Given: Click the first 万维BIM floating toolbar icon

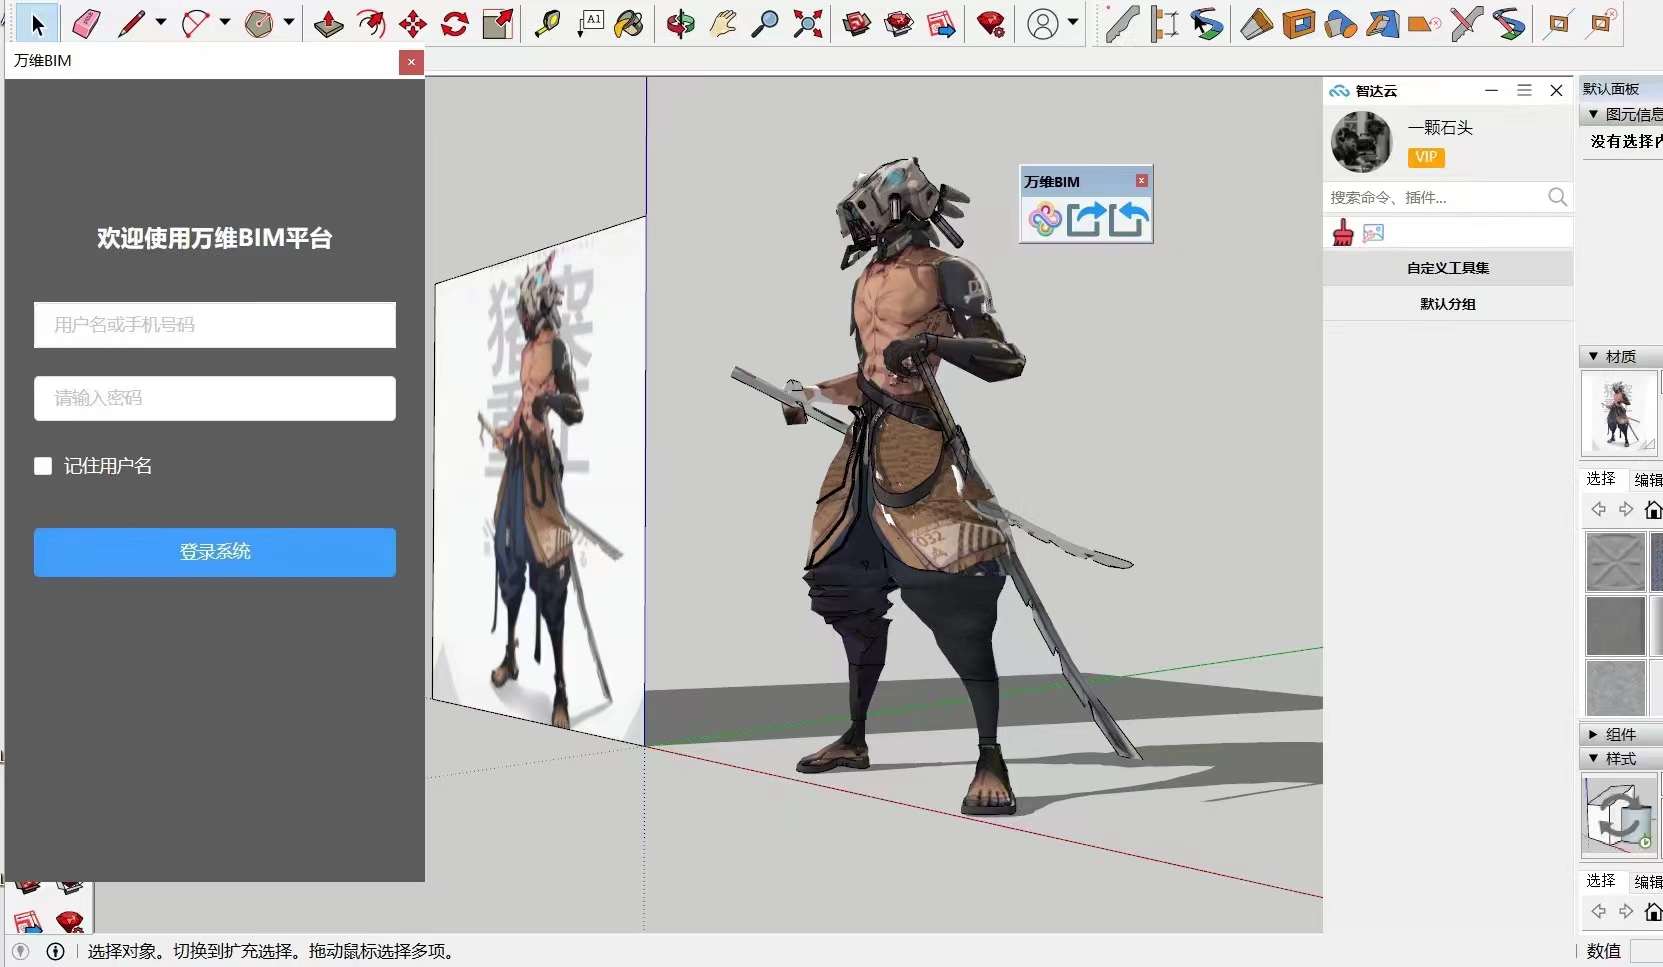Looking at the screenshot, I should point(1045,219).
